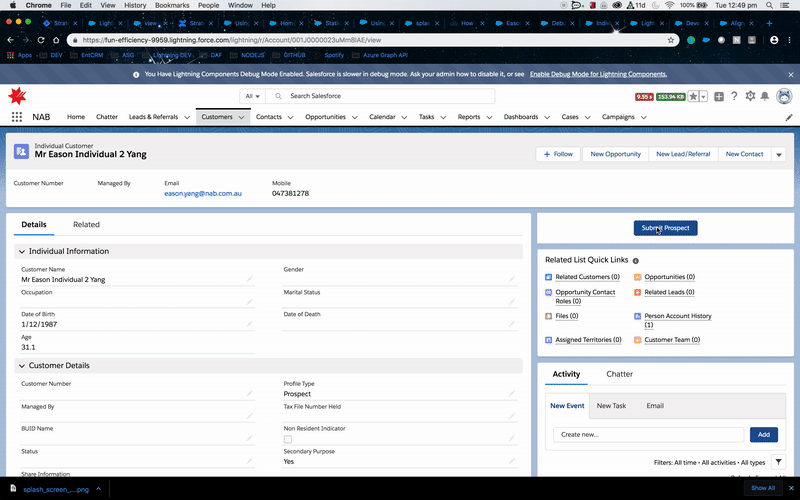Open the Setup gear icon
This screenshot has width=800, height=500.
(749, 96)
